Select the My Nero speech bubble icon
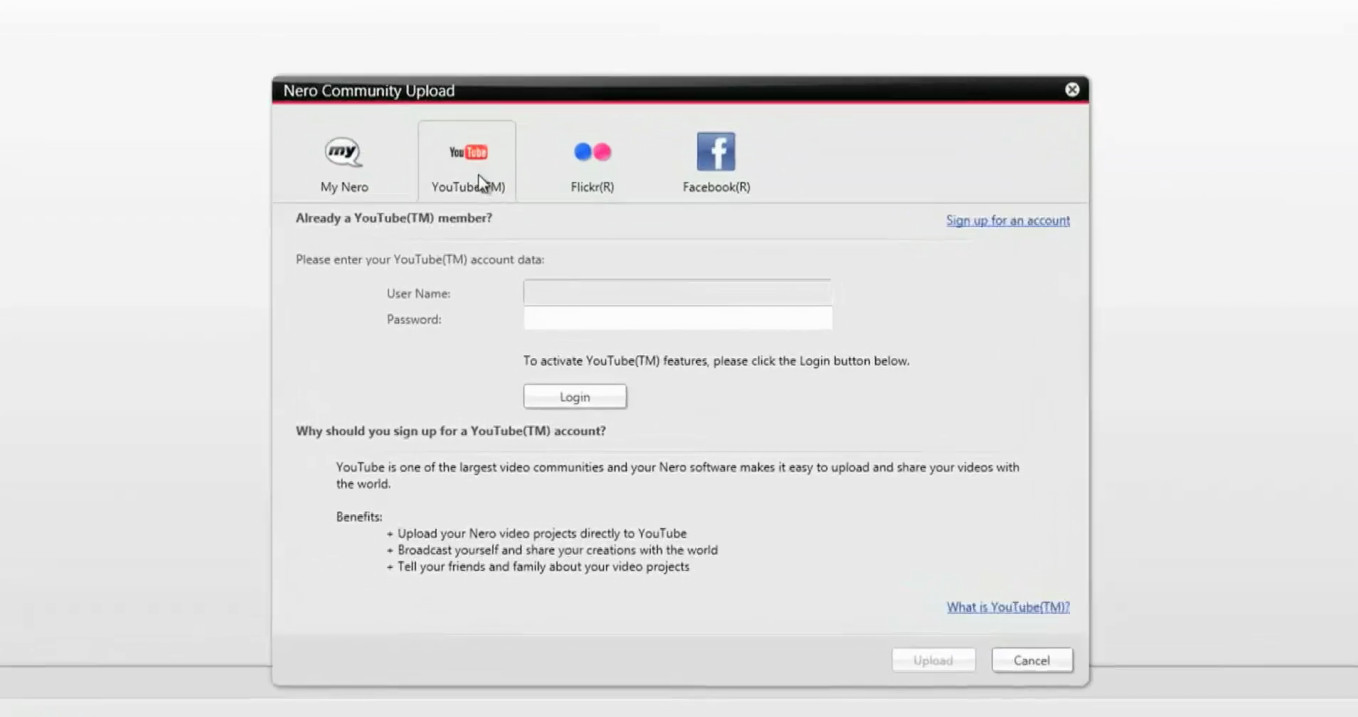 [x=343, y=152]
